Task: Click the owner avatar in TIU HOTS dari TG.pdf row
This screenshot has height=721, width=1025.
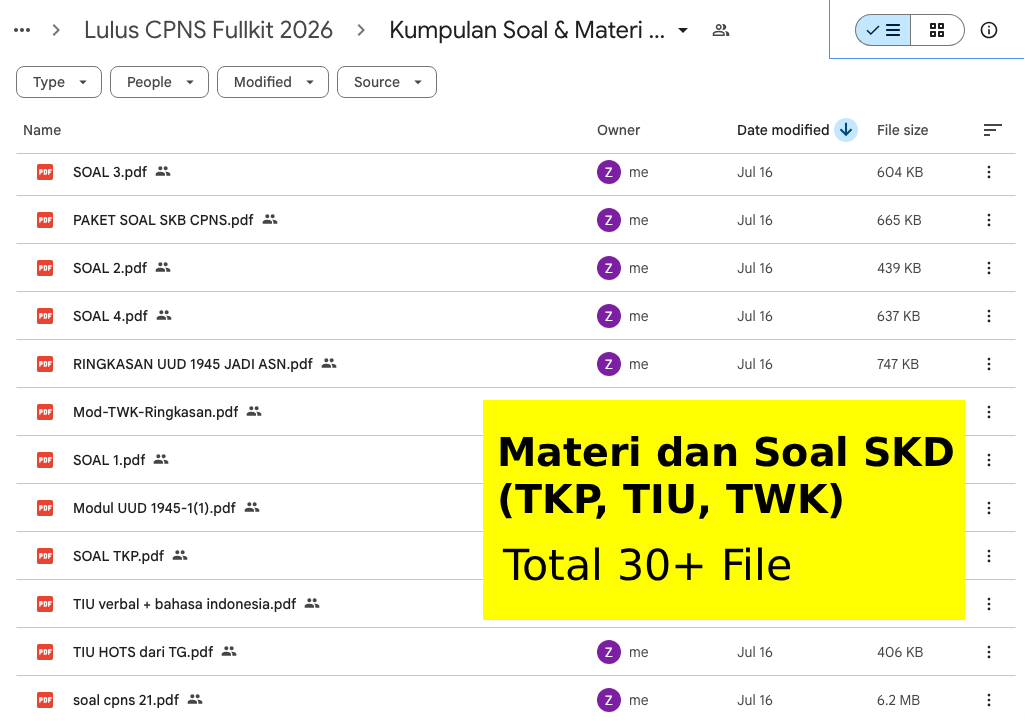Action: [609, 652]
